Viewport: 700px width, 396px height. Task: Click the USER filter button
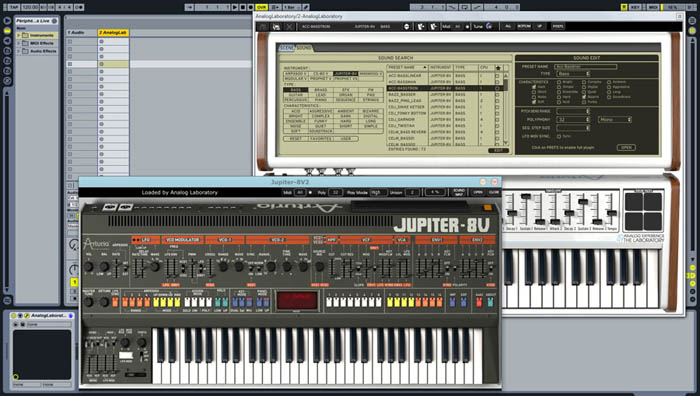(346, 139)
